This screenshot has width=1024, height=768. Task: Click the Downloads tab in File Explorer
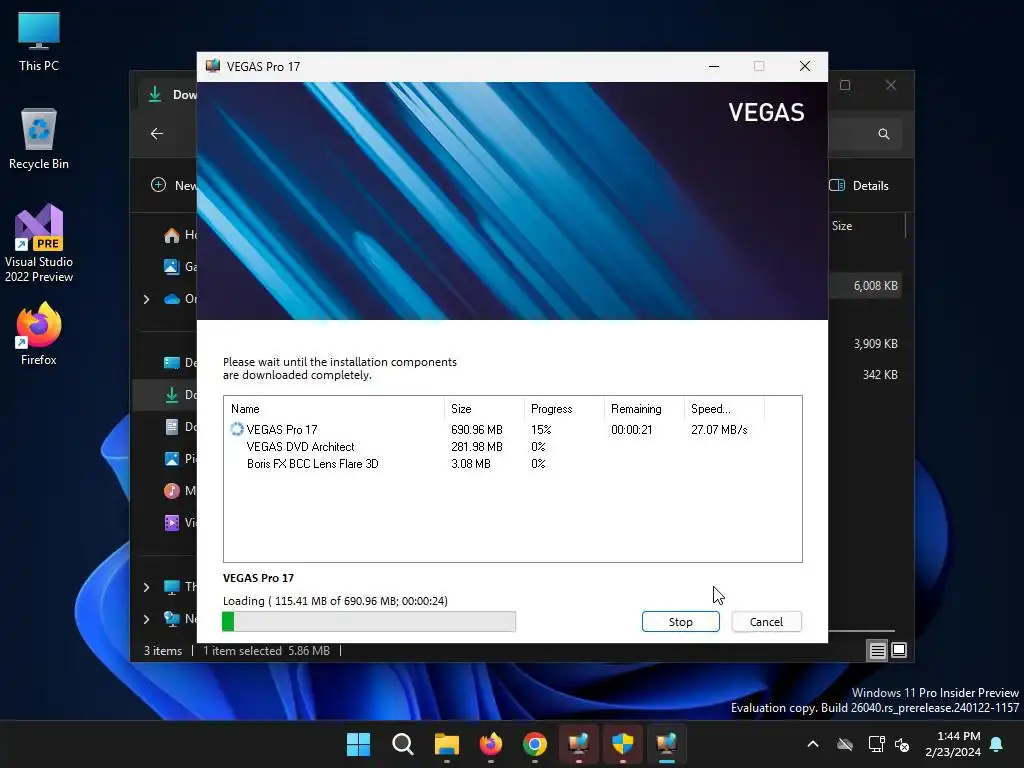coord(168,95)
